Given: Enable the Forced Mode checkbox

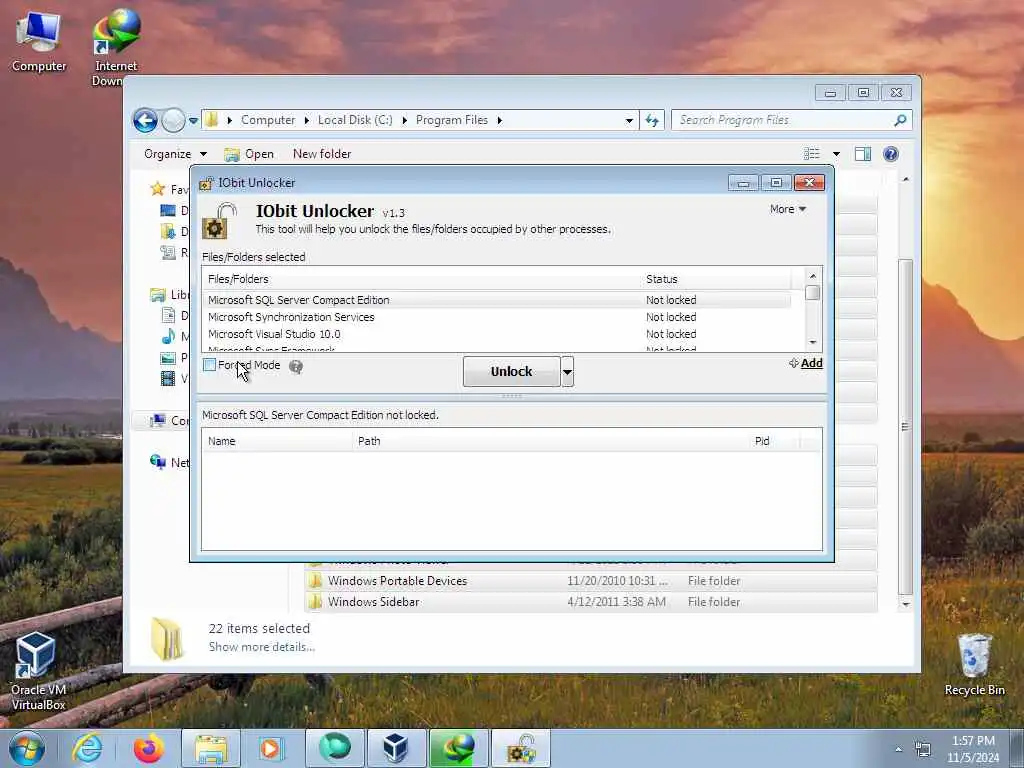Looking at the screenshot, I should (x=210, y=365).
